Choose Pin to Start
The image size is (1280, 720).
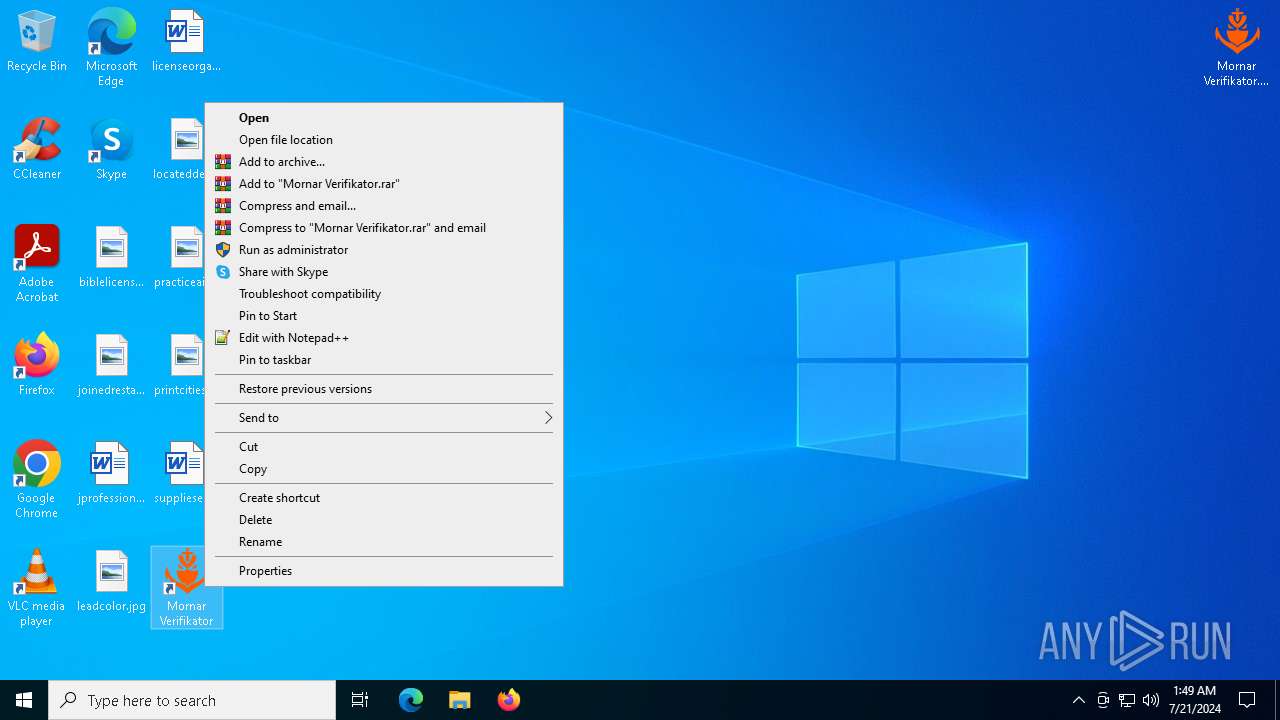click(384, 316)
